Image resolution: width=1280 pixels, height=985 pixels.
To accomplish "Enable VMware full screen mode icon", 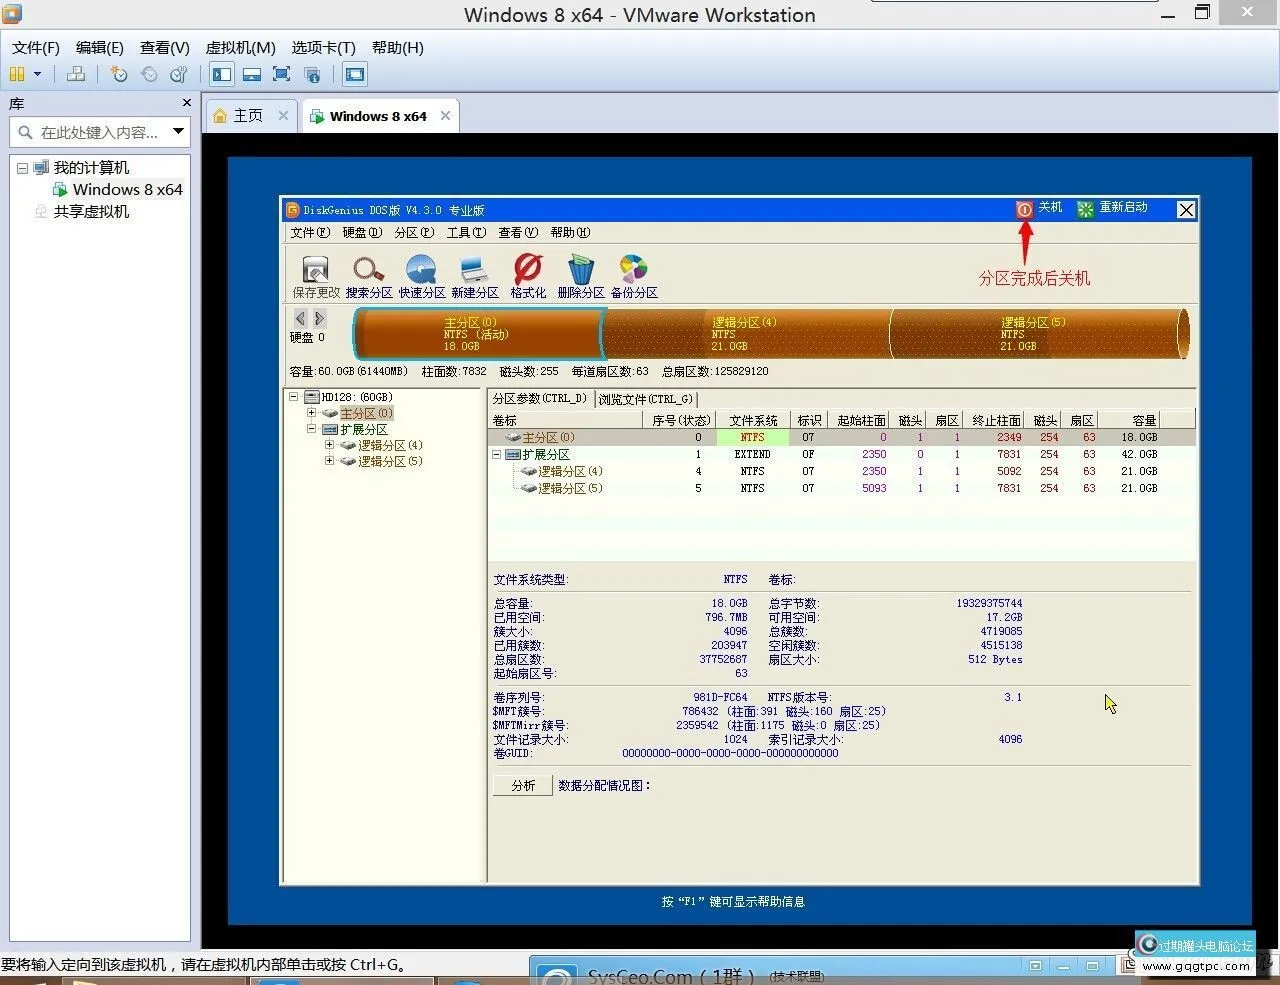I will point(281,73).
